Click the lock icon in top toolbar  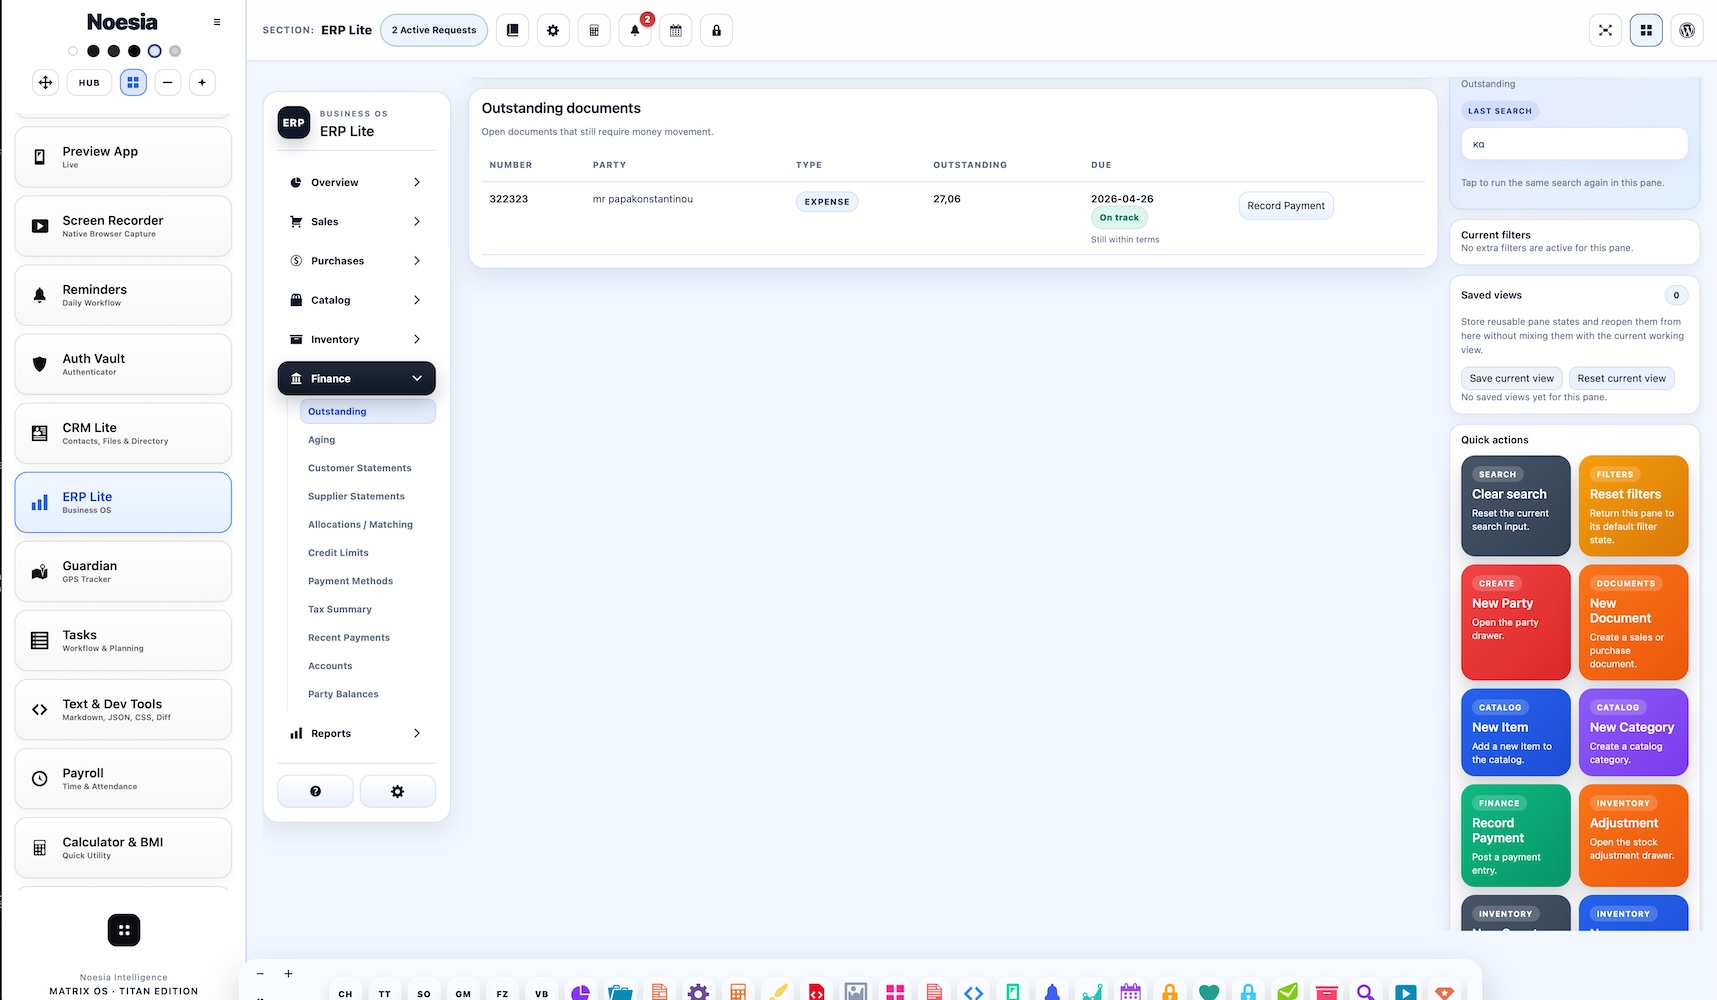click(x=716, y=30)
